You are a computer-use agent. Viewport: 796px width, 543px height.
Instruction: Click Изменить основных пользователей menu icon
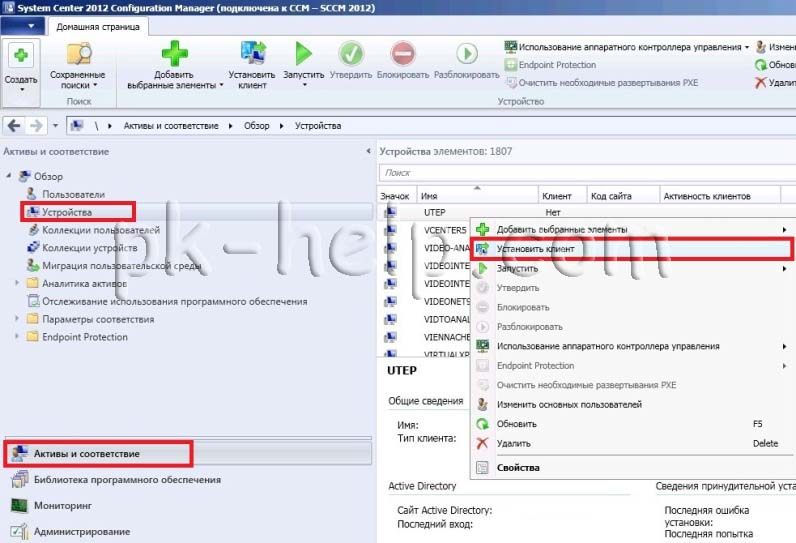482,404
